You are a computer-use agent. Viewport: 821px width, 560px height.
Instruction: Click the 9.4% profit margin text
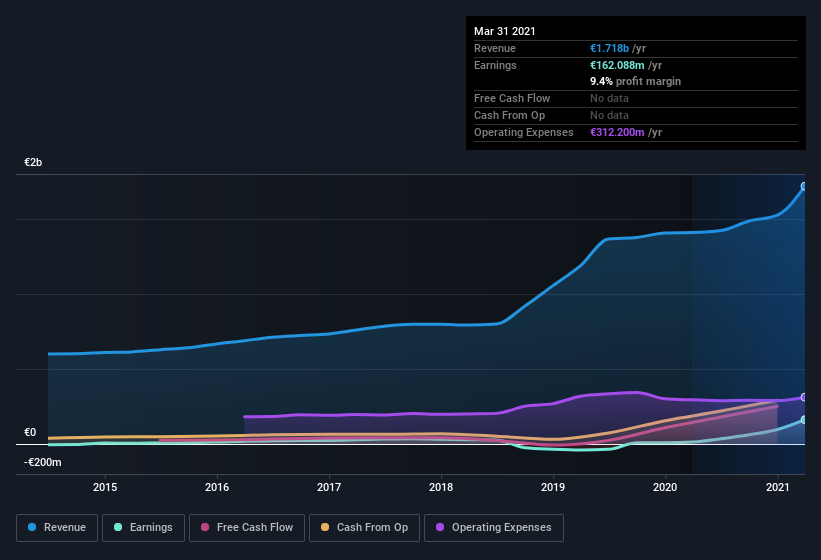(x=636, y=81)
